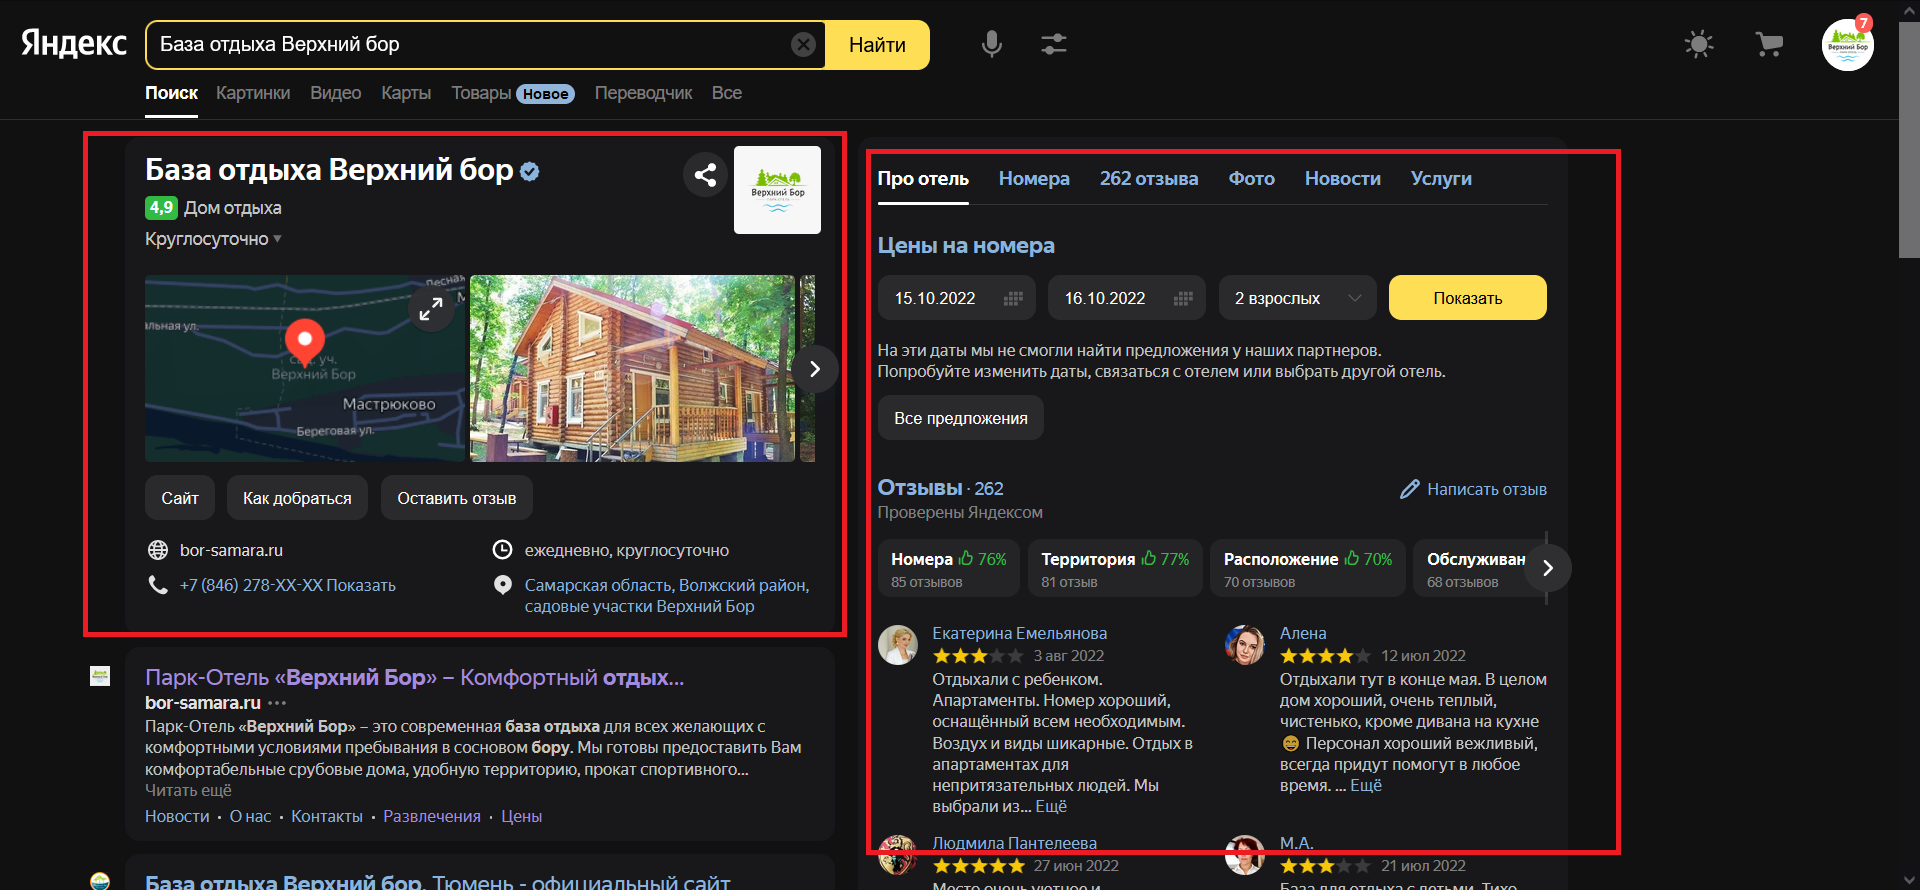Toggle the light/dark theme sun icon
1920x890 pixels.
1698,44
